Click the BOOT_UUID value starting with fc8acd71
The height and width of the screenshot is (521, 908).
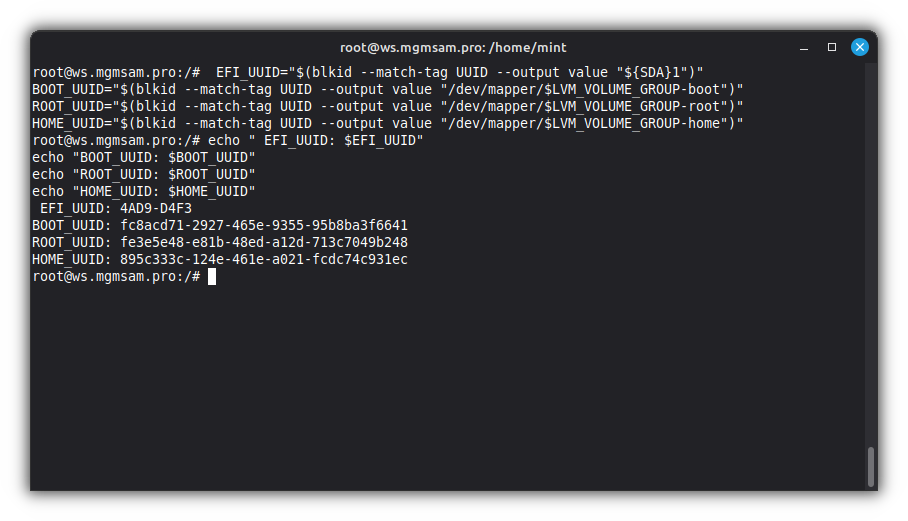coord(264,225)
